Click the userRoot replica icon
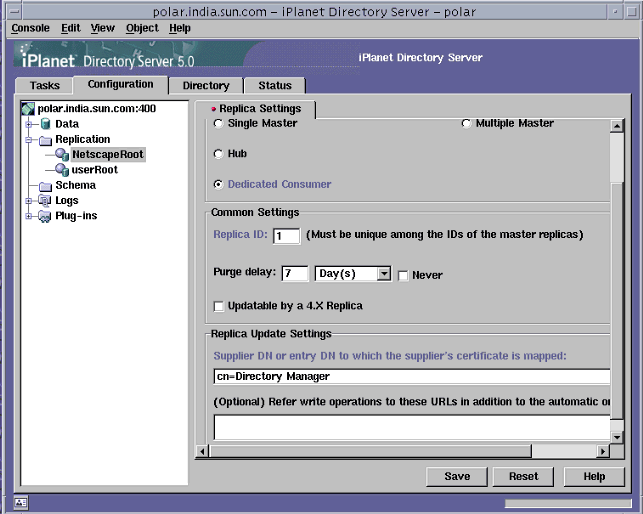The image size is (643, 514). [x=62, y=170]
